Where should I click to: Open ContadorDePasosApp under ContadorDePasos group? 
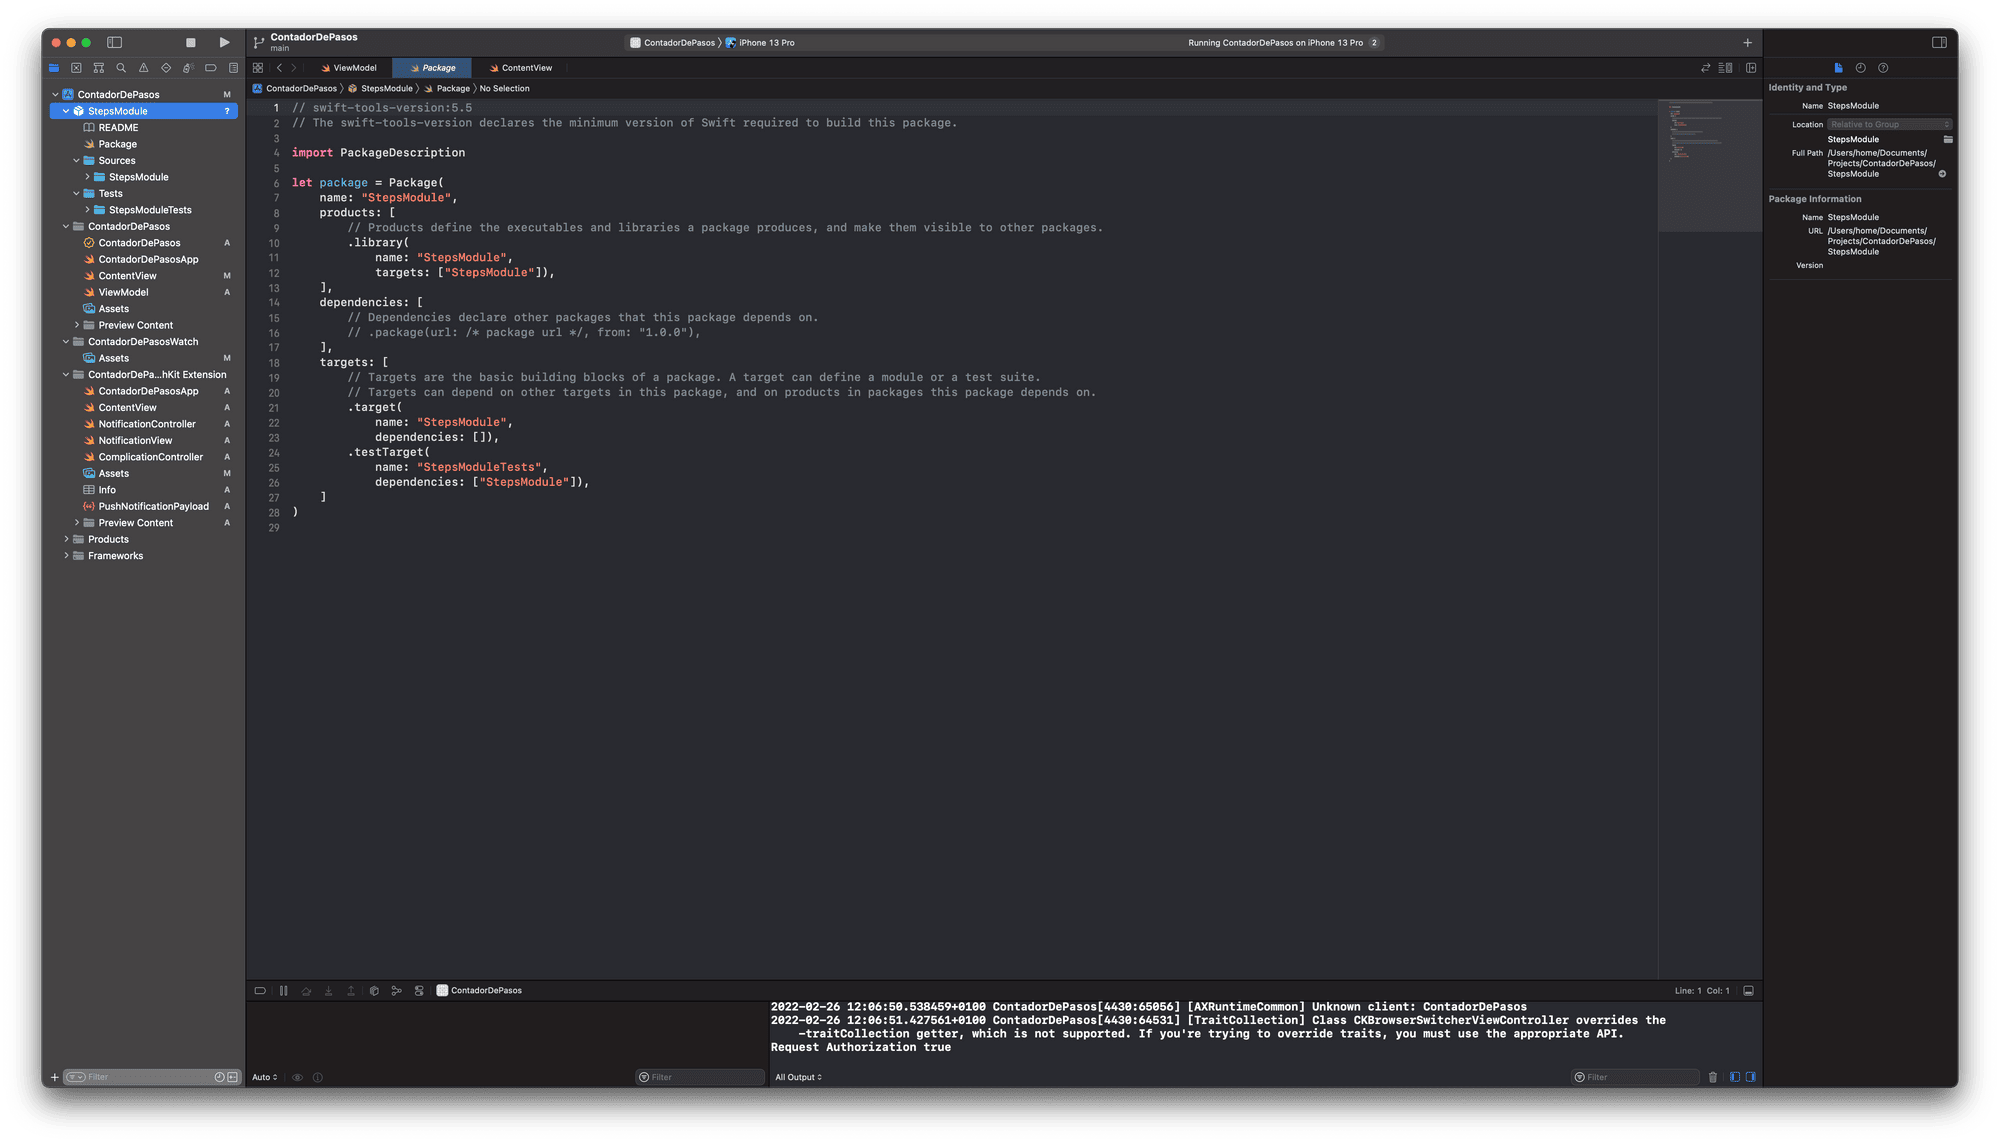tap(148, 259)
